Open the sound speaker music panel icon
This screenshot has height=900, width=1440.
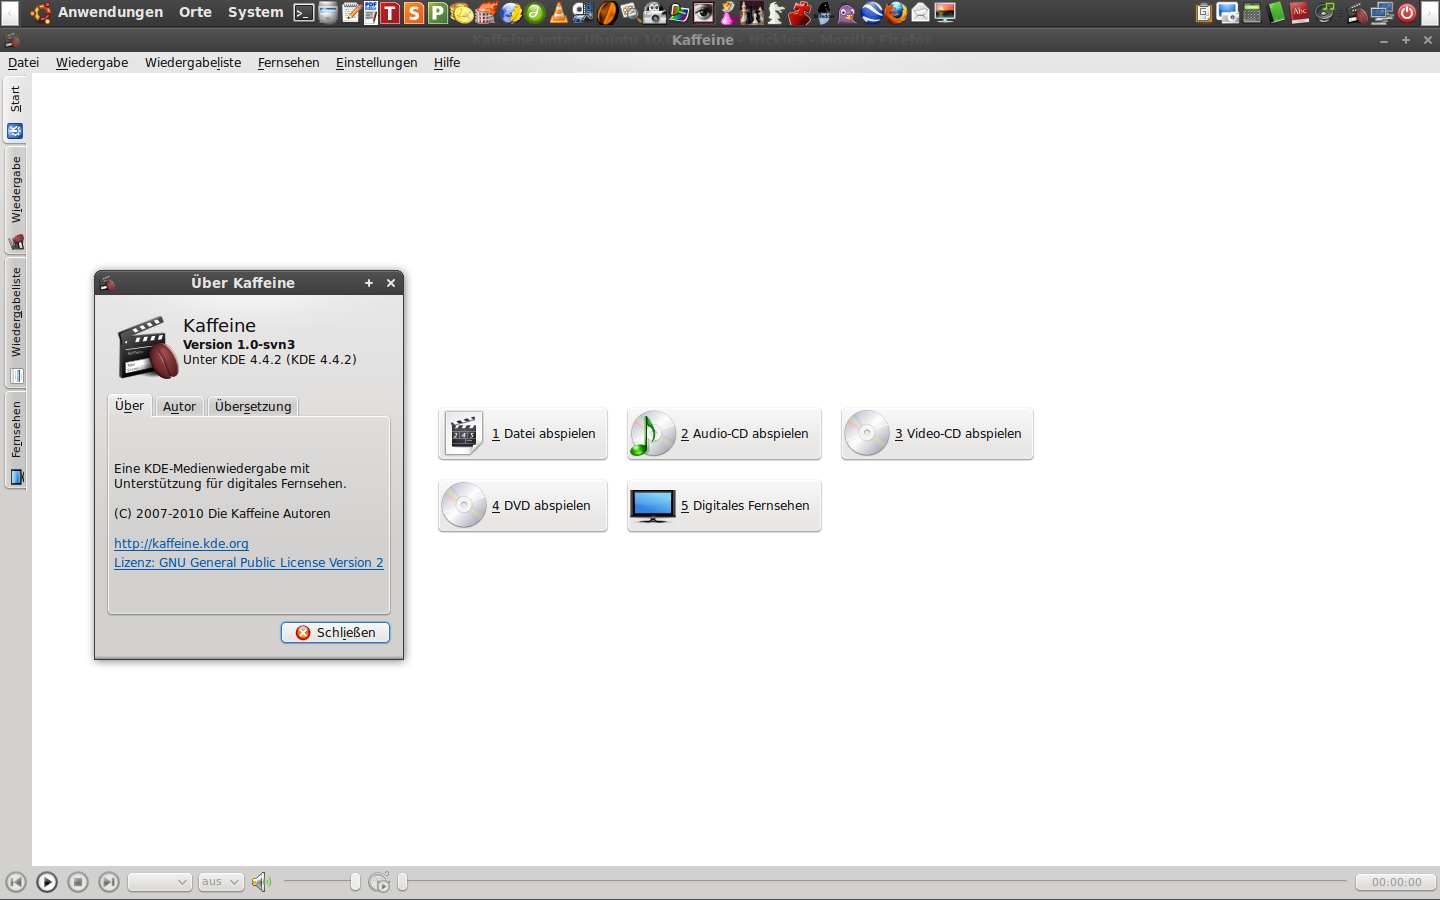point(1325,13)
